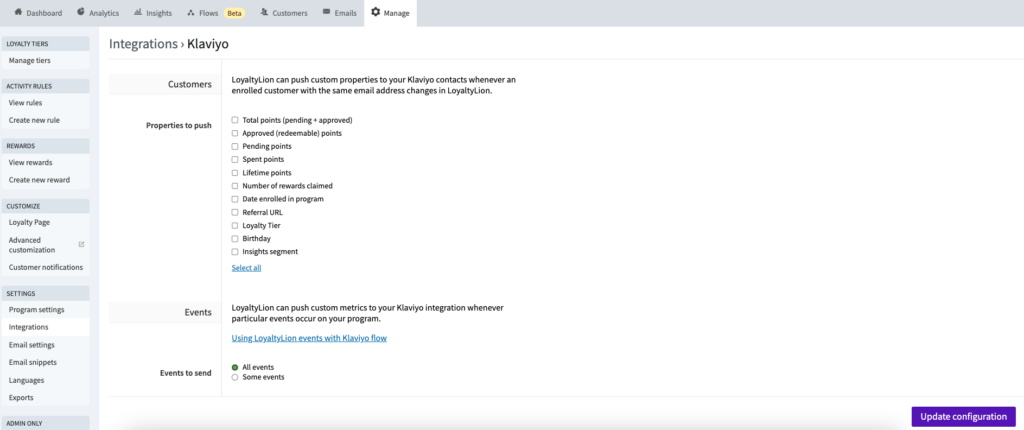Open View rewards in sidebar
Viewport: 1024px width, 430px height.
point(30,162)
